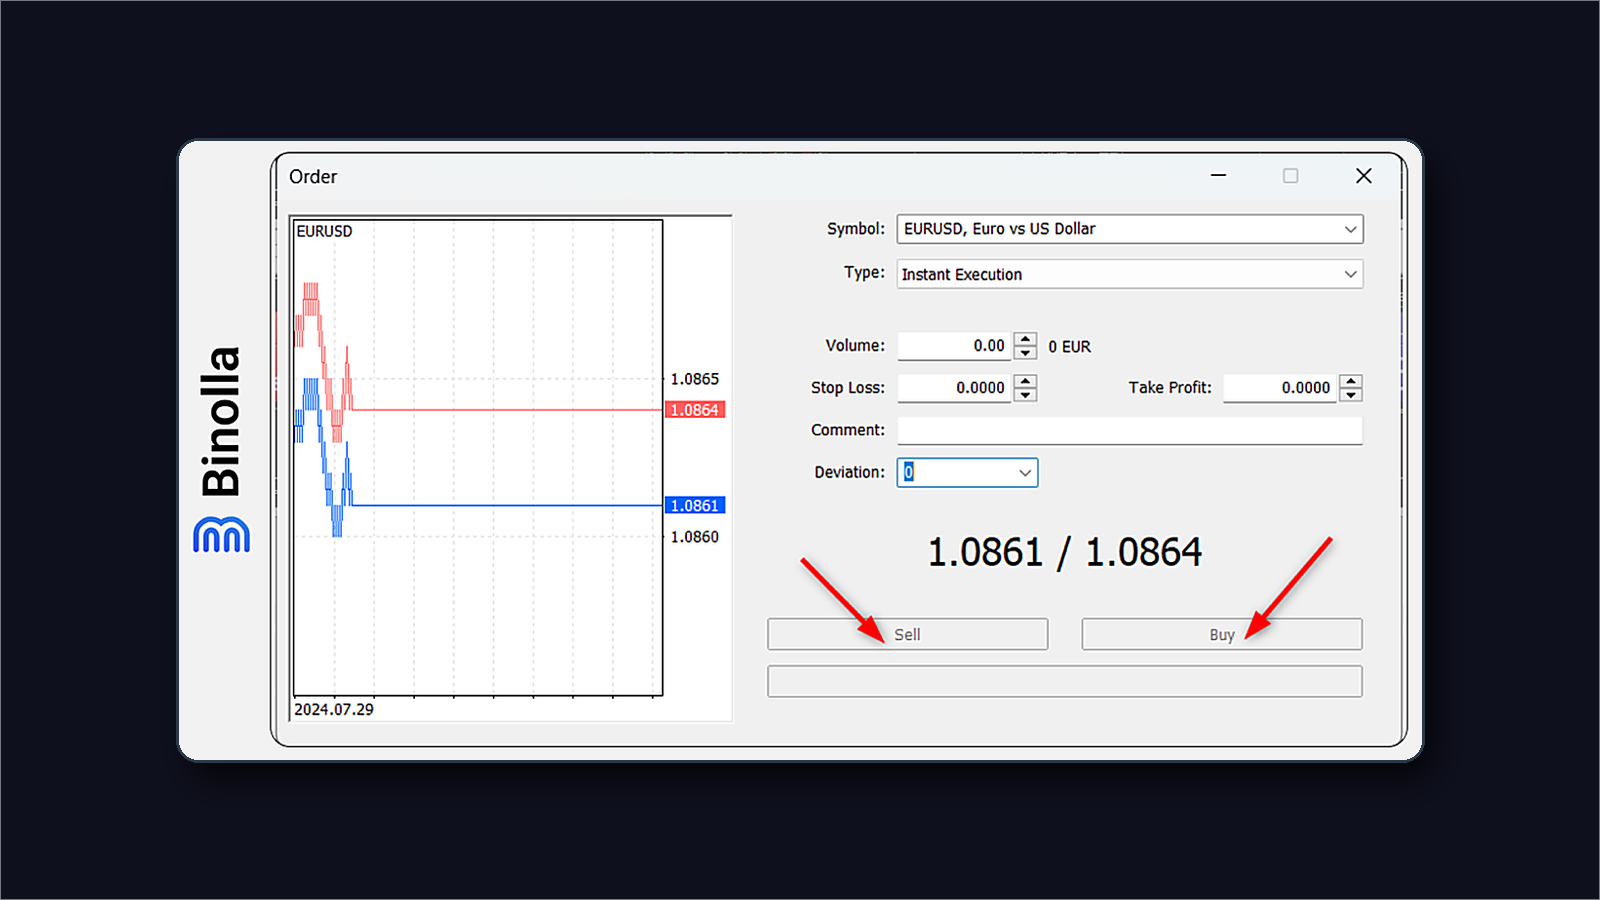Click the 1.0861 / 1.0864 quote display

(x=1063, y=551)
